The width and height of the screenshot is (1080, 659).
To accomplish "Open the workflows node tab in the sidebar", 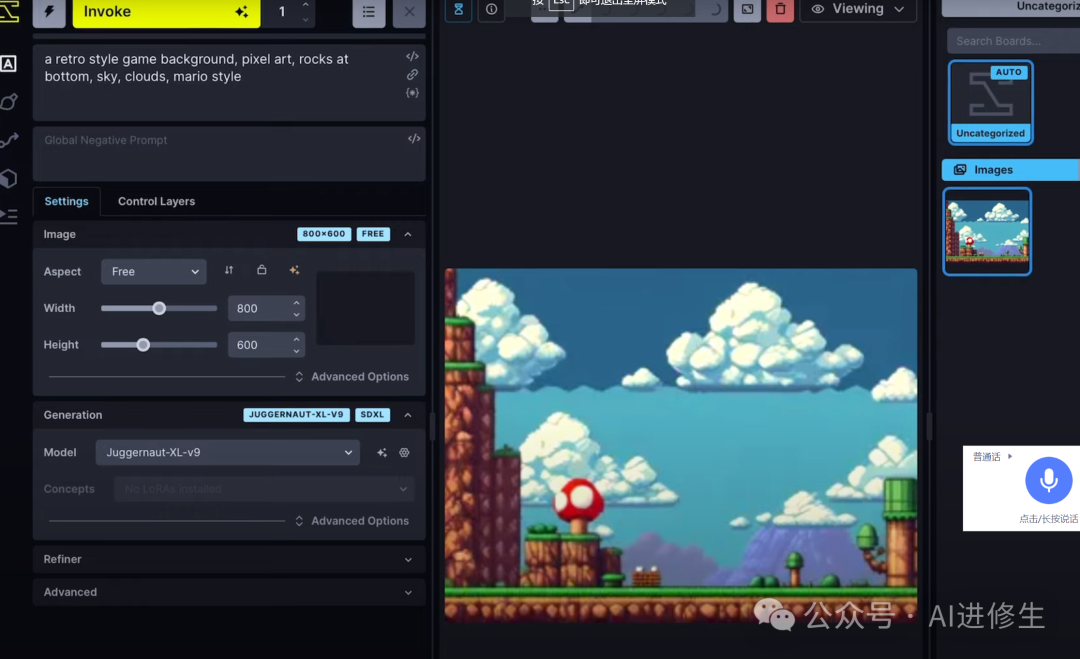I will 9,140.
